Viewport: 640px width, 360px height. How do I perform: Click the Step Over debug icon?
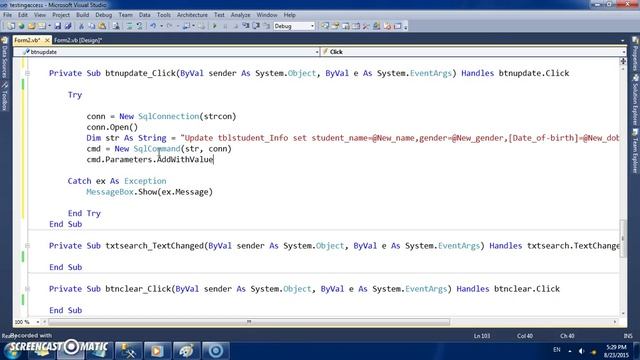pyautogui.click(x=256, y=26)
